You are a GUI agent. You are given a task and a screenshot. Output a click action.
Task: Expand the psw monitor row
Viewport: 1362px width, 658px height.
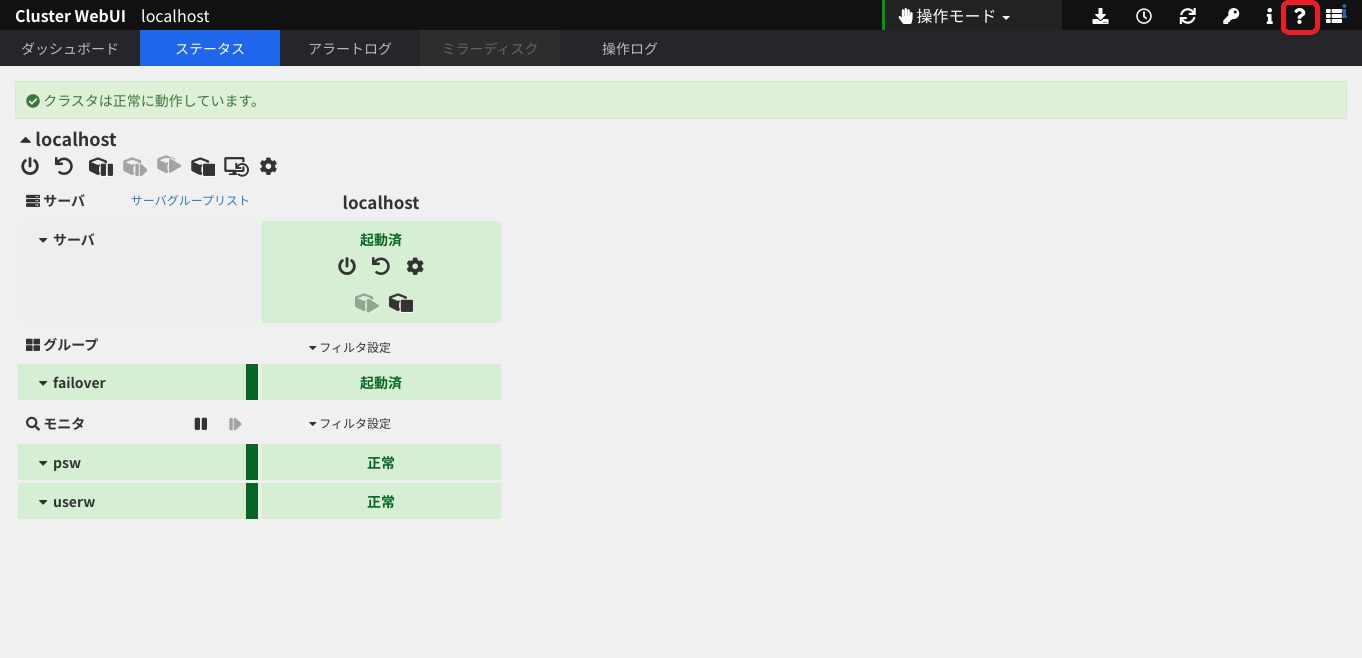(44, 463)
